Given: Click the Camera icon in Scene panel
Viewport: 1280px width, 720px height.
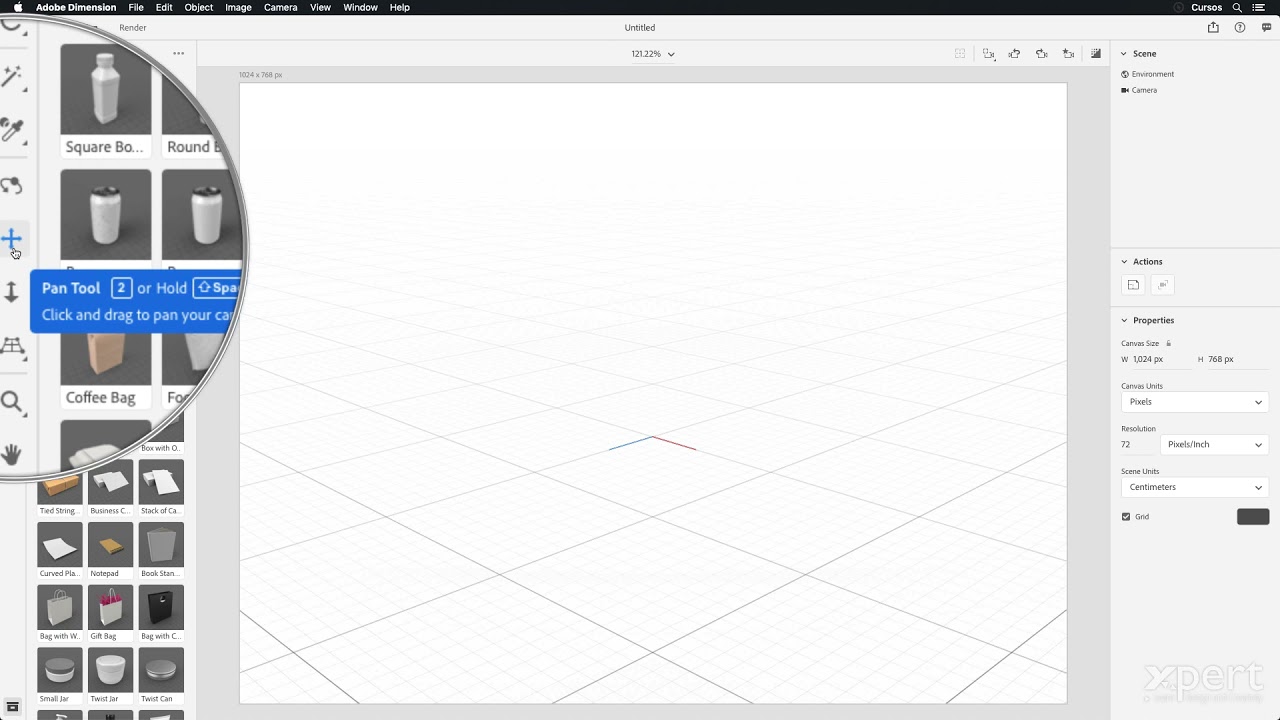Looking at the screenshot, I should 1125,90.
